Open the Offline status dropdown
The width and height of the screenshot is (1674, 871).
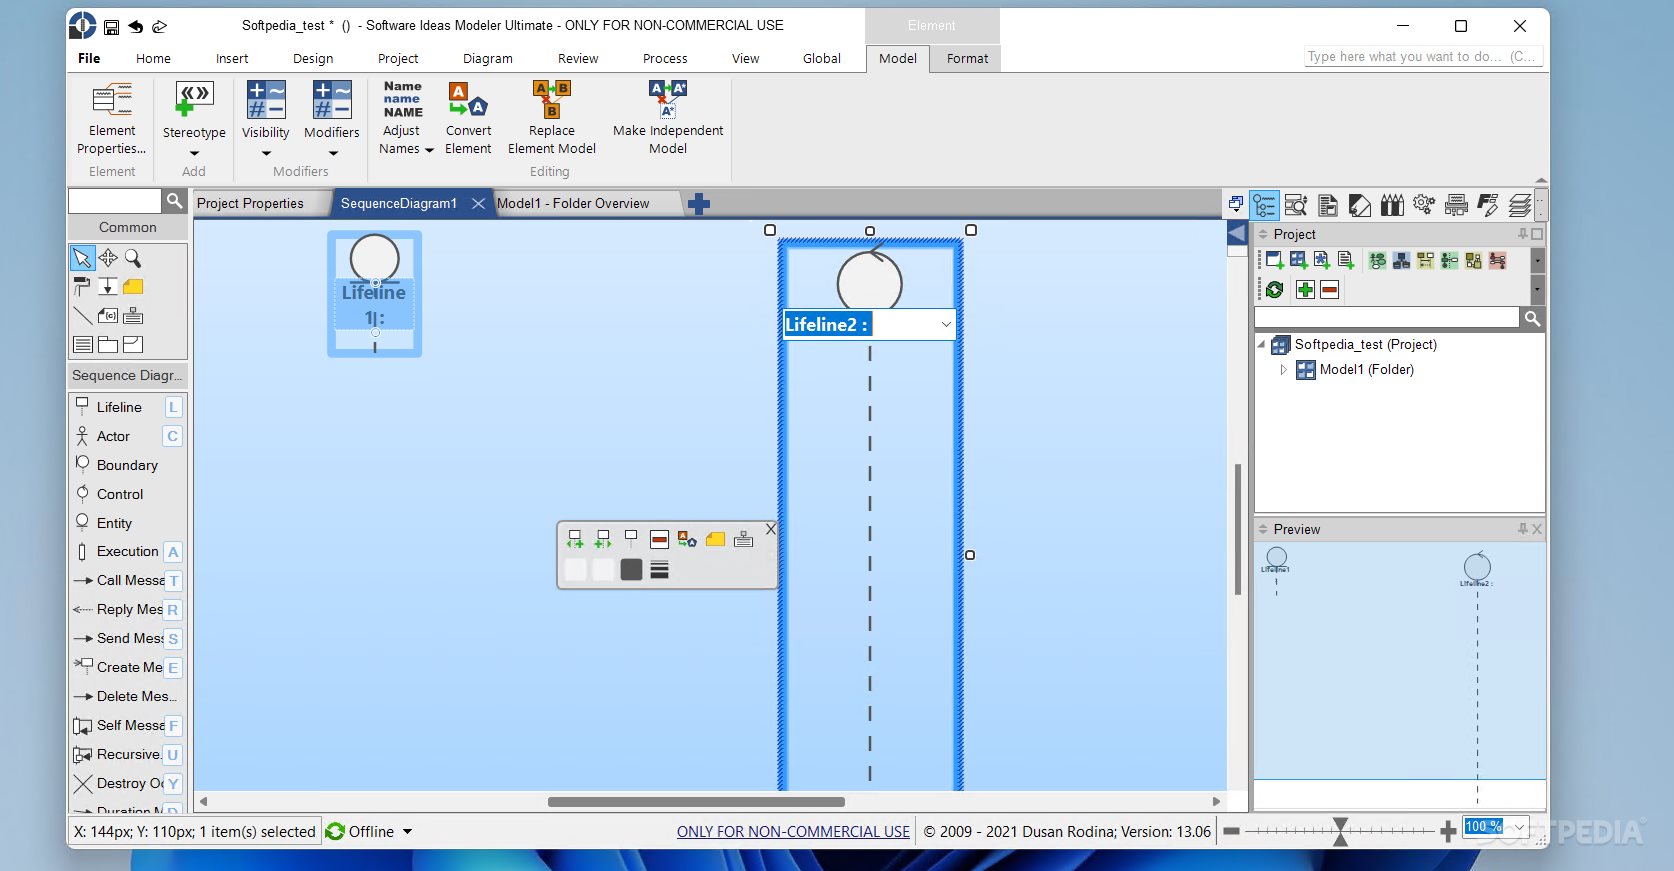(x=407, y=831)
